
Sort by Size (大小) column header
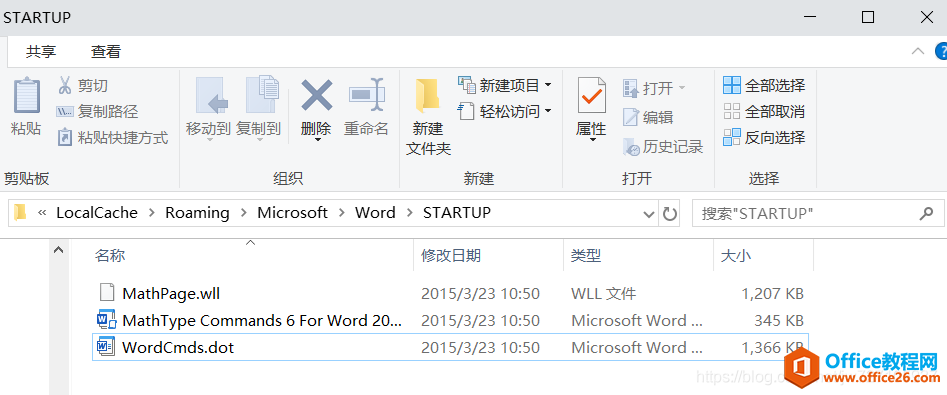(x=736, y=255)
